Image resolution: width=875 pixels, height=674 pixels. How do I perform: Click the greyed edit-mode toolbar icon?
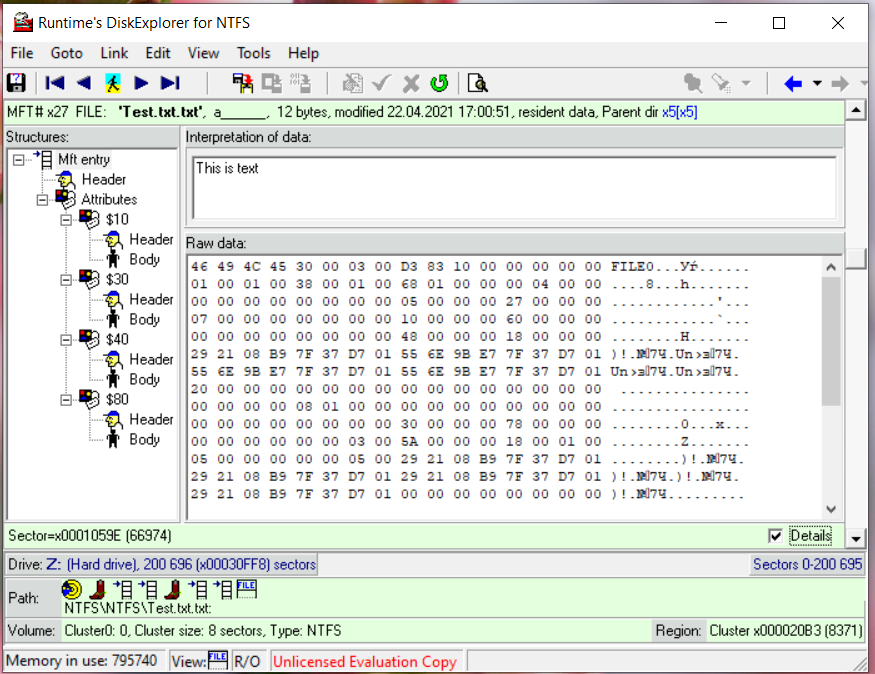point(353,83)
